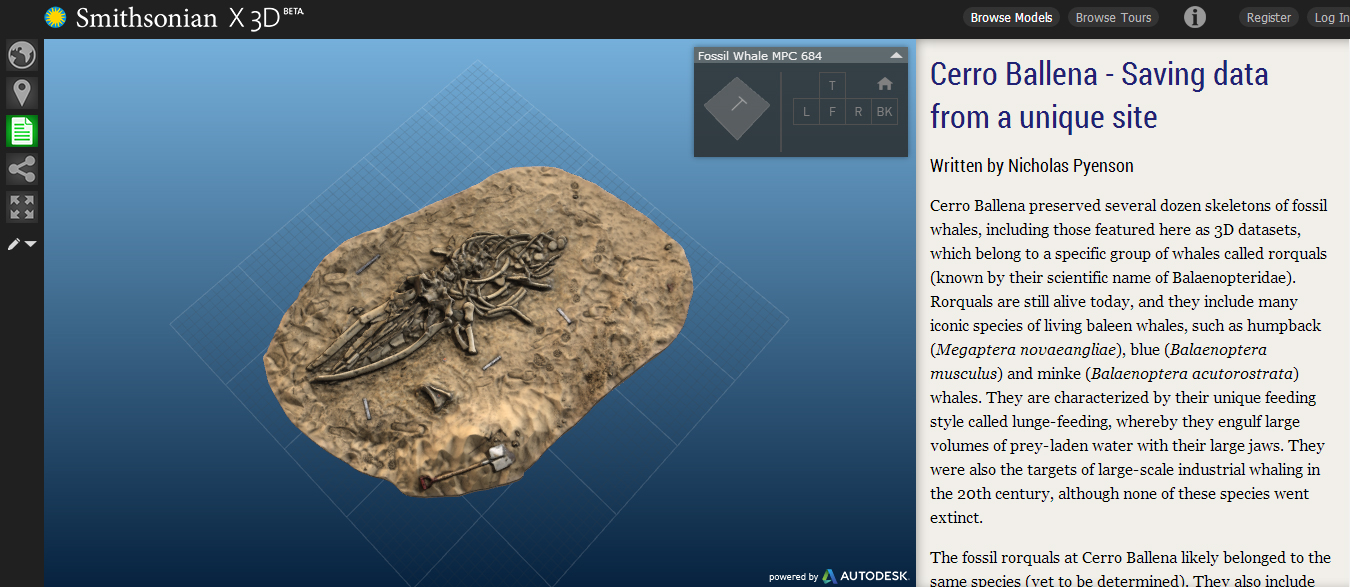Click the 'Written by Nicholas Pyenson' text
This screenshot has height=587, width=1350.
[1031, 166]
